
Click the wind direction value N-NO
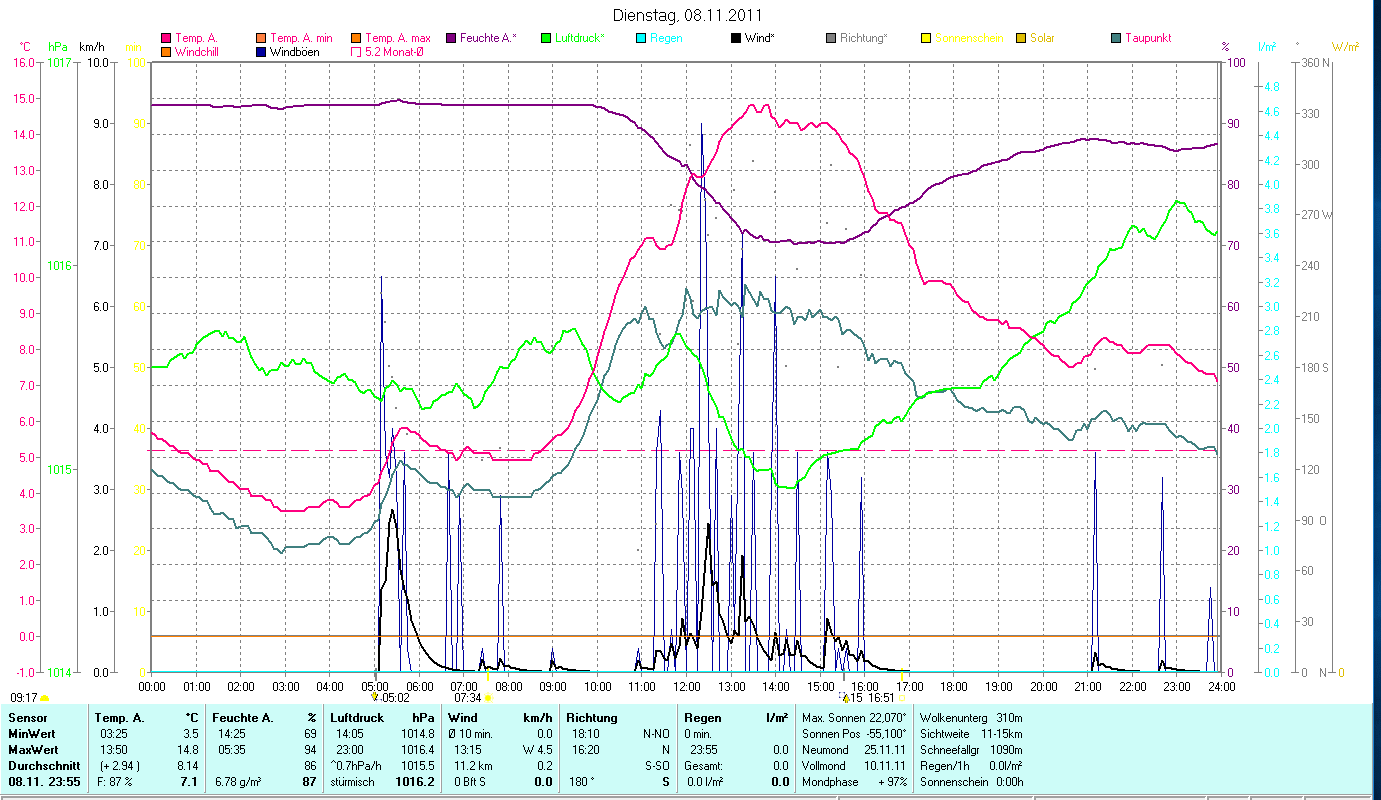pyautogui.click(x=656, y=734)
